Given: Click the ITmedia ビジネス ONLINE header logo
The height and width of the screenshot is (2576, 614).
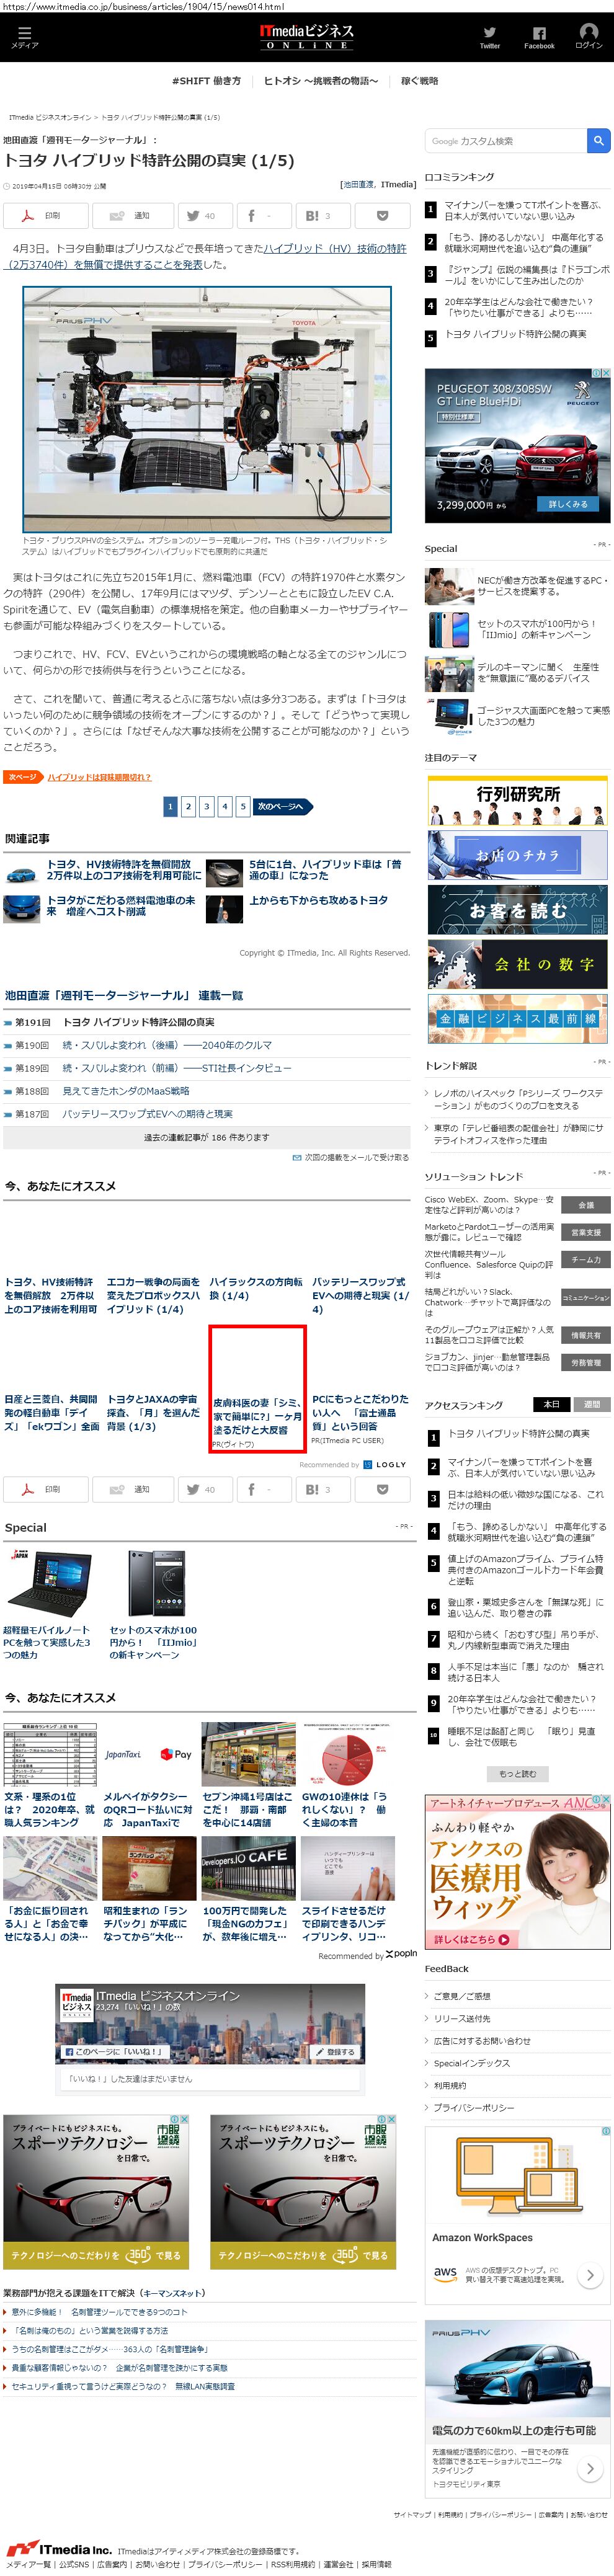Looking at the screenshot, I should (307, 37).
